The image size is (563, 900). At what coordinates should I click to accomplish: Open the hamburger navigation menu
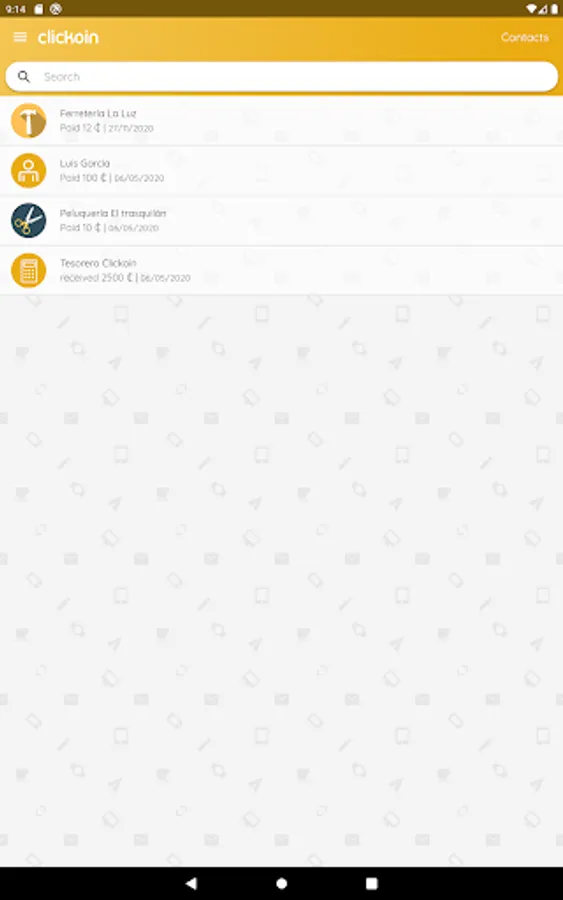click(x=20, y=37)
